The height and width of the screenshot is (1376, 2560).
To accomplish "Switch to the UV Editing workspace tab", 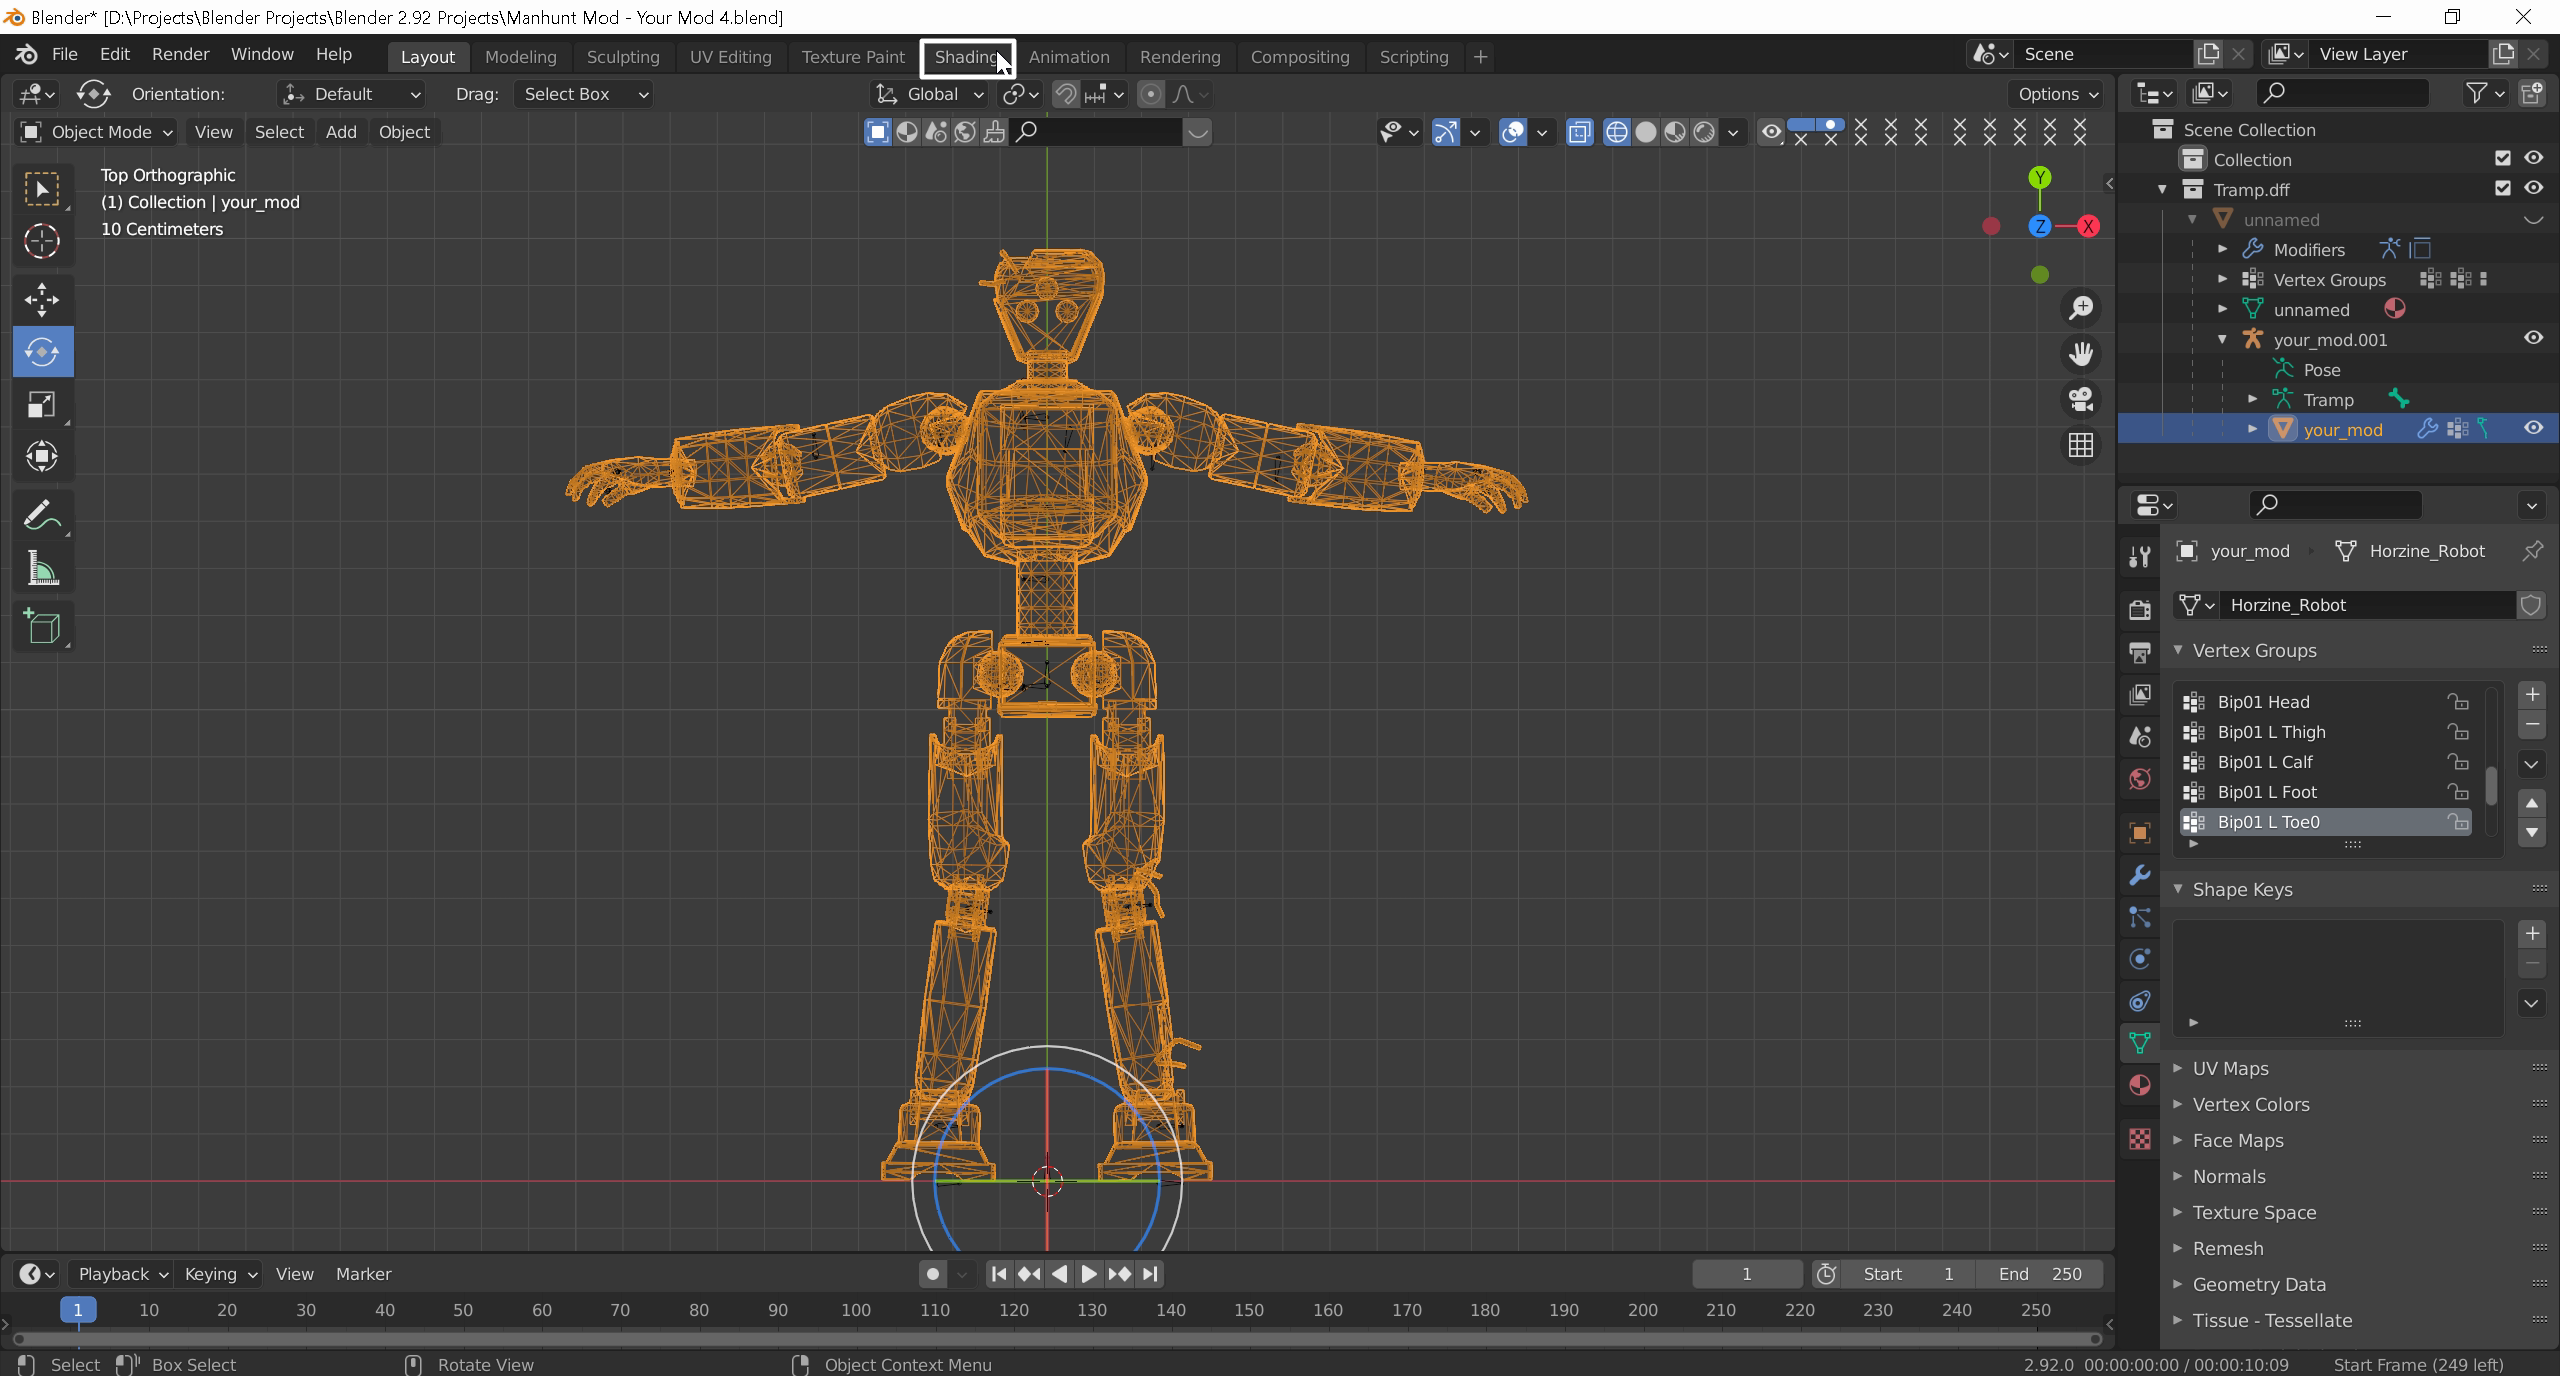I will [730, 57].
